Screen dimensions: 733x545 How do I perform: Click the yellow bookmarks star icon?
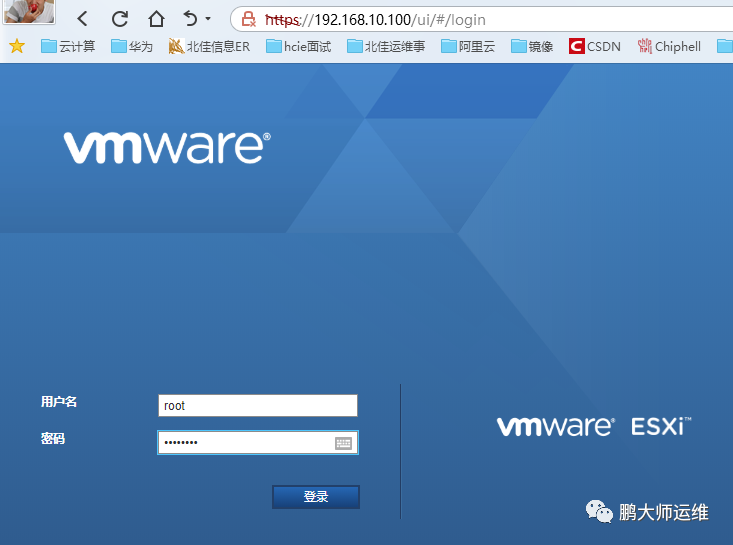tap(17, 46)
